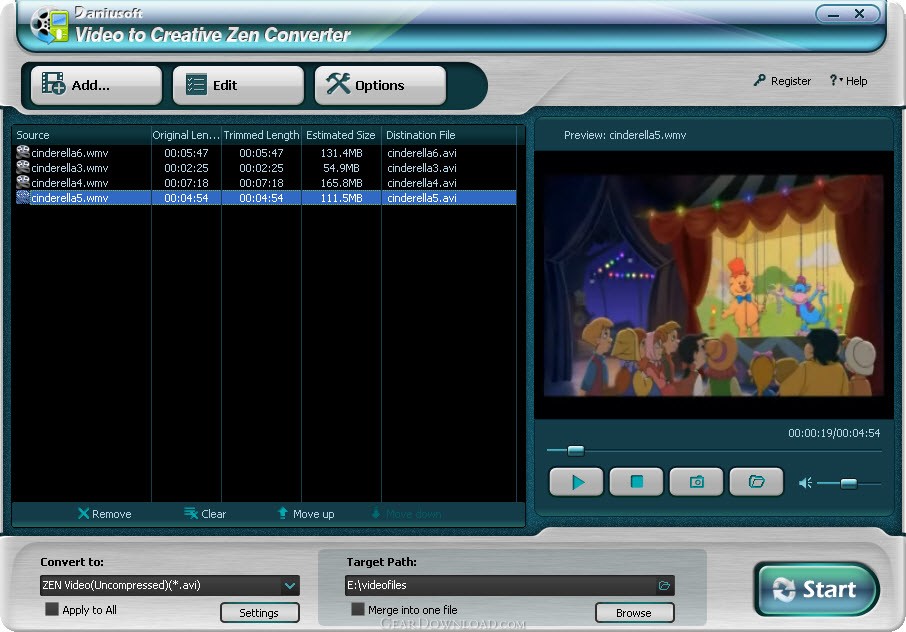Viewport: 906px width, 632px height.
Task: Click the 54.9MB estimated size cell
Action: pos(341,168)
